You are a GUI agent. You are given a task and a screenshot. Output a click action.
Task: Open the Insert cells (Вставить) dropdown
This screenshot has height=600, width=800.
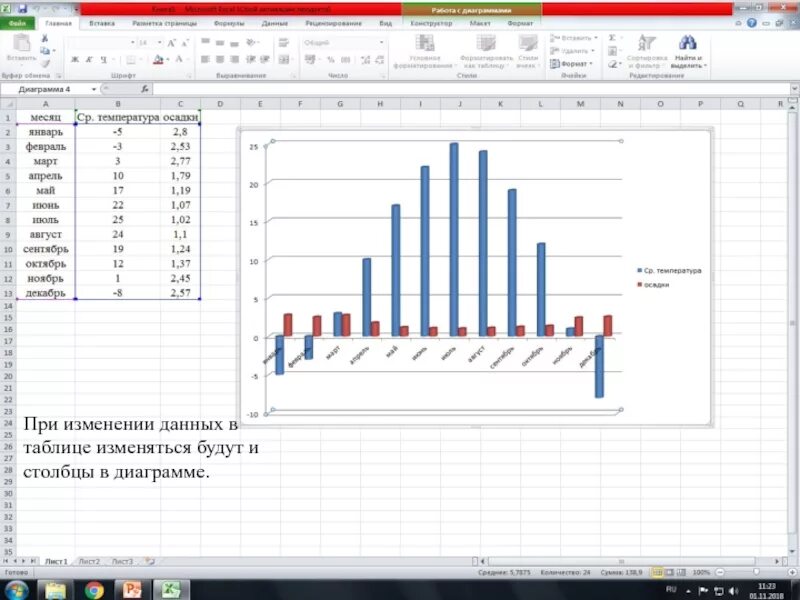pos(573,38)
